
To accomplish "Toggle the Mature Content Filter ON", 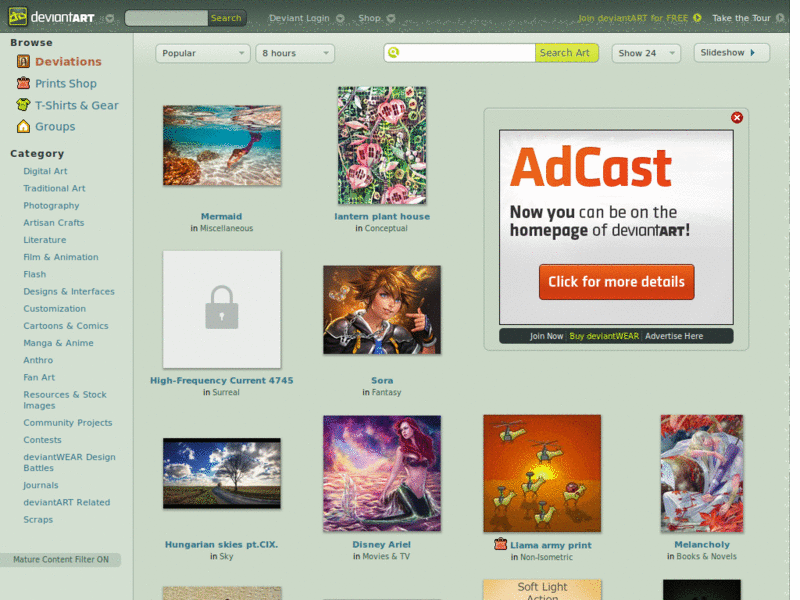I will [61, 559].
